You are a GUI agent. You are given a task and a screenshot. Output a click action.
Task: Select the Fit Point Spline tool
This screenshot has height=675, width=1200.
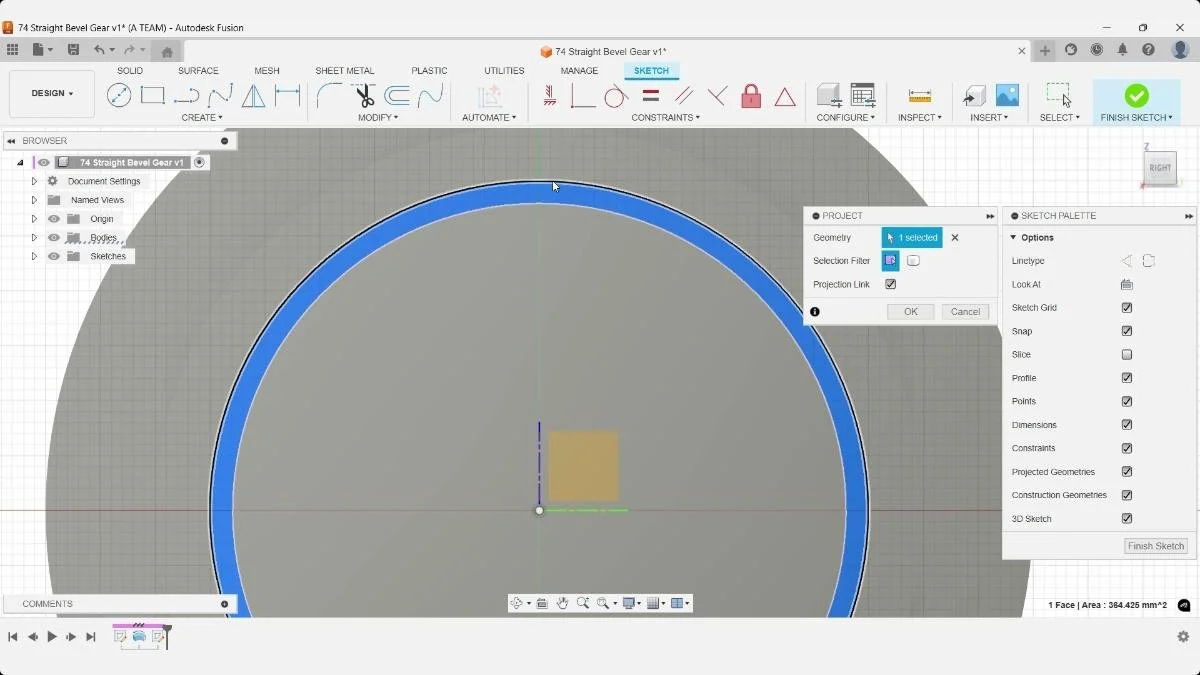pyautogui.click(x=220, y=95)
